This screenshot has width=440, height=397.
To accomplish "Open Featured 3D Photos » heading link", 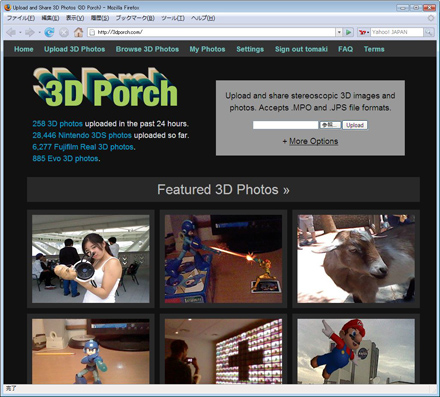I will point(223,190).
